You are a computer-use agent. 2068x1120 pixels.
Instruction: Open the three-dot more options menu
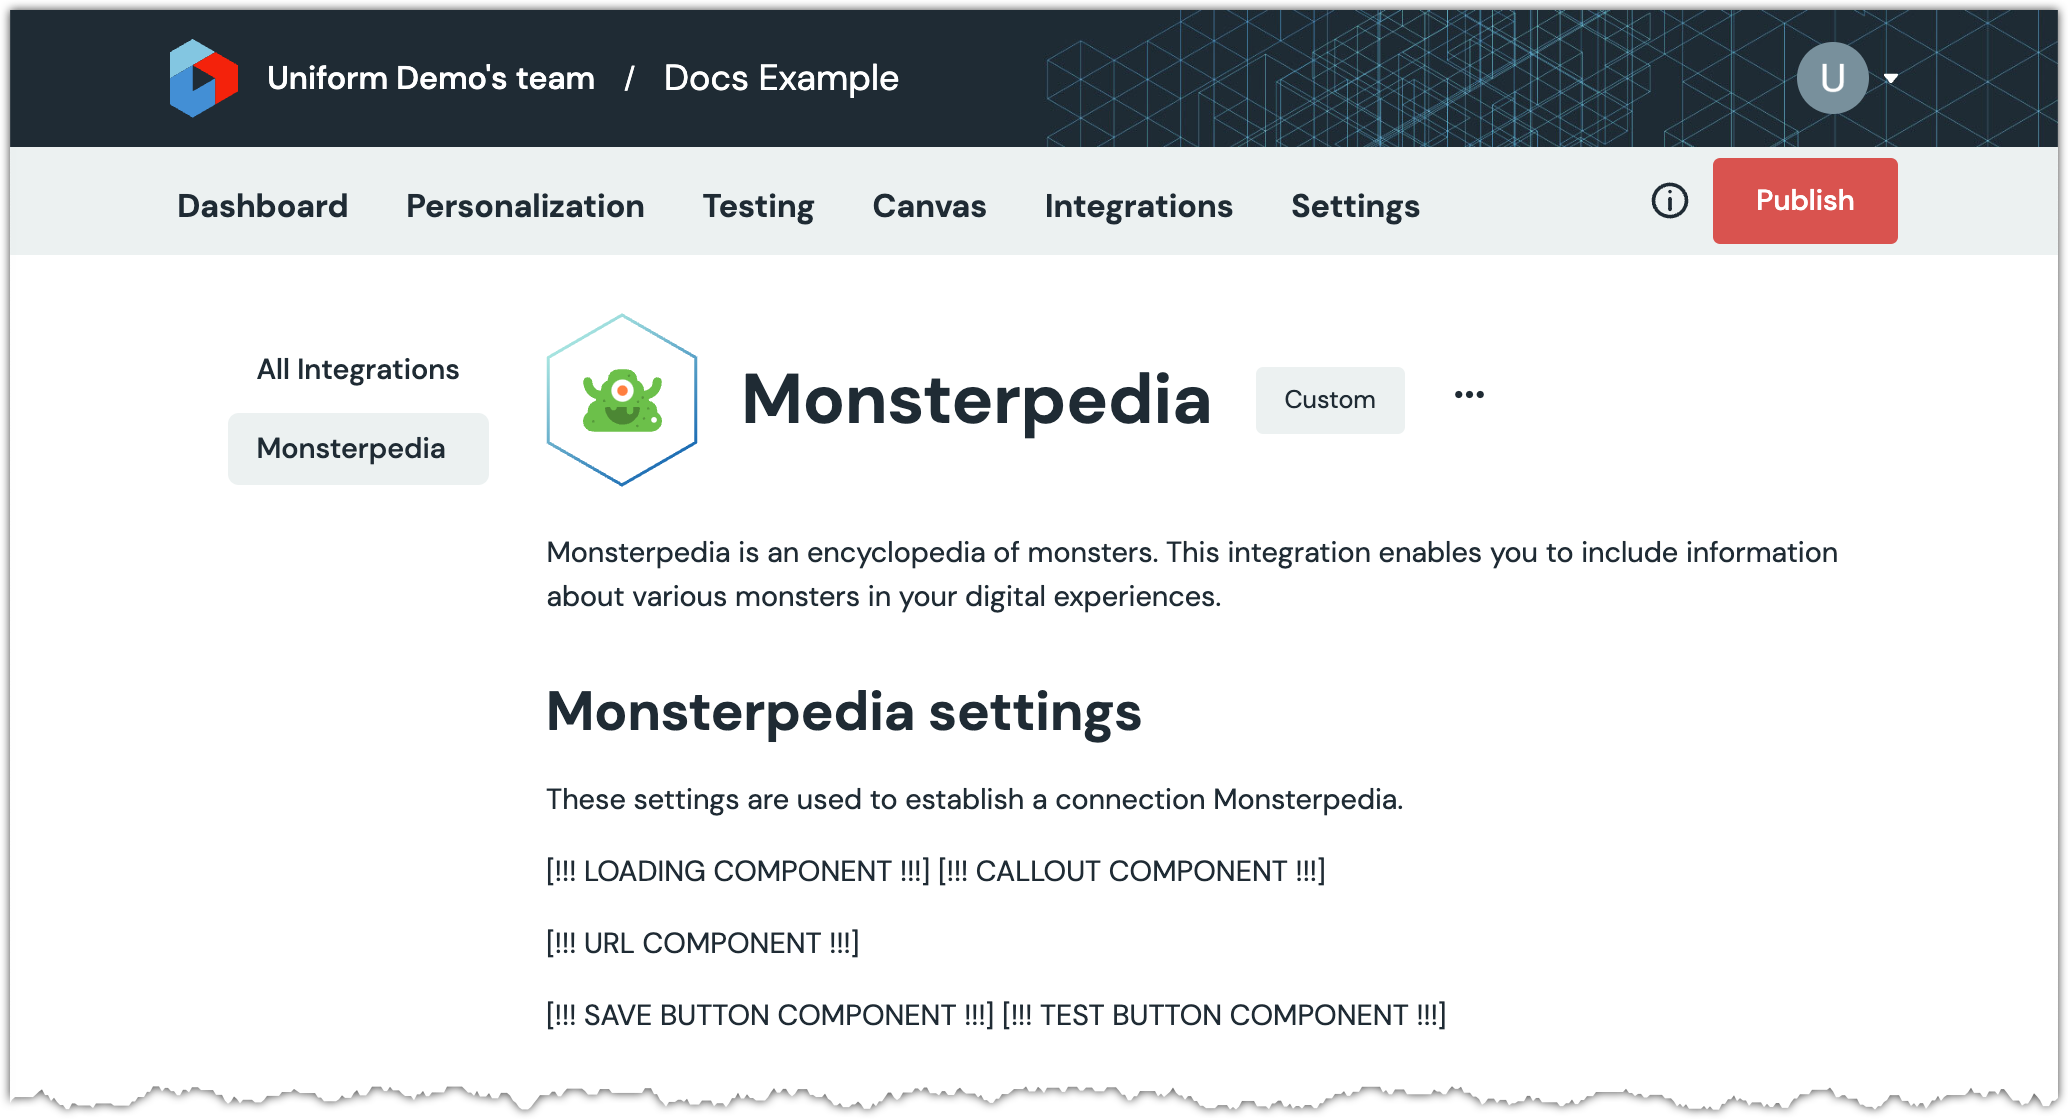pos(1468,395)
